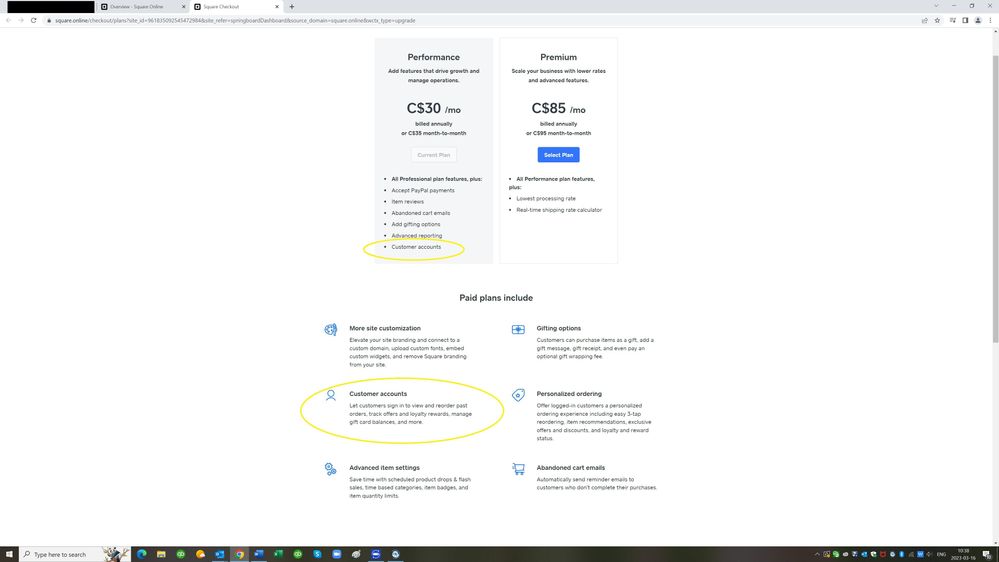Image resolution: width=999 pixels, height=562 pixels.
Task: Click the share page icon in address bar
Action: pyautogui.click(x=924, y=20)
